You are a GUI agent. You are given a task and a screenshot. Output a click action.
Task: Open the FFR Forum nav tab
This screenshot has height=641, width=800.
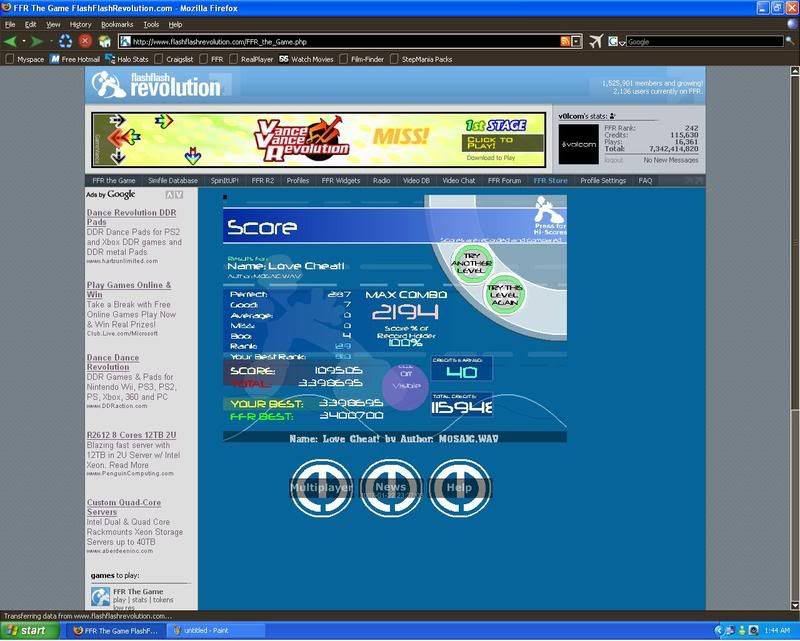[x=504, y=181]
